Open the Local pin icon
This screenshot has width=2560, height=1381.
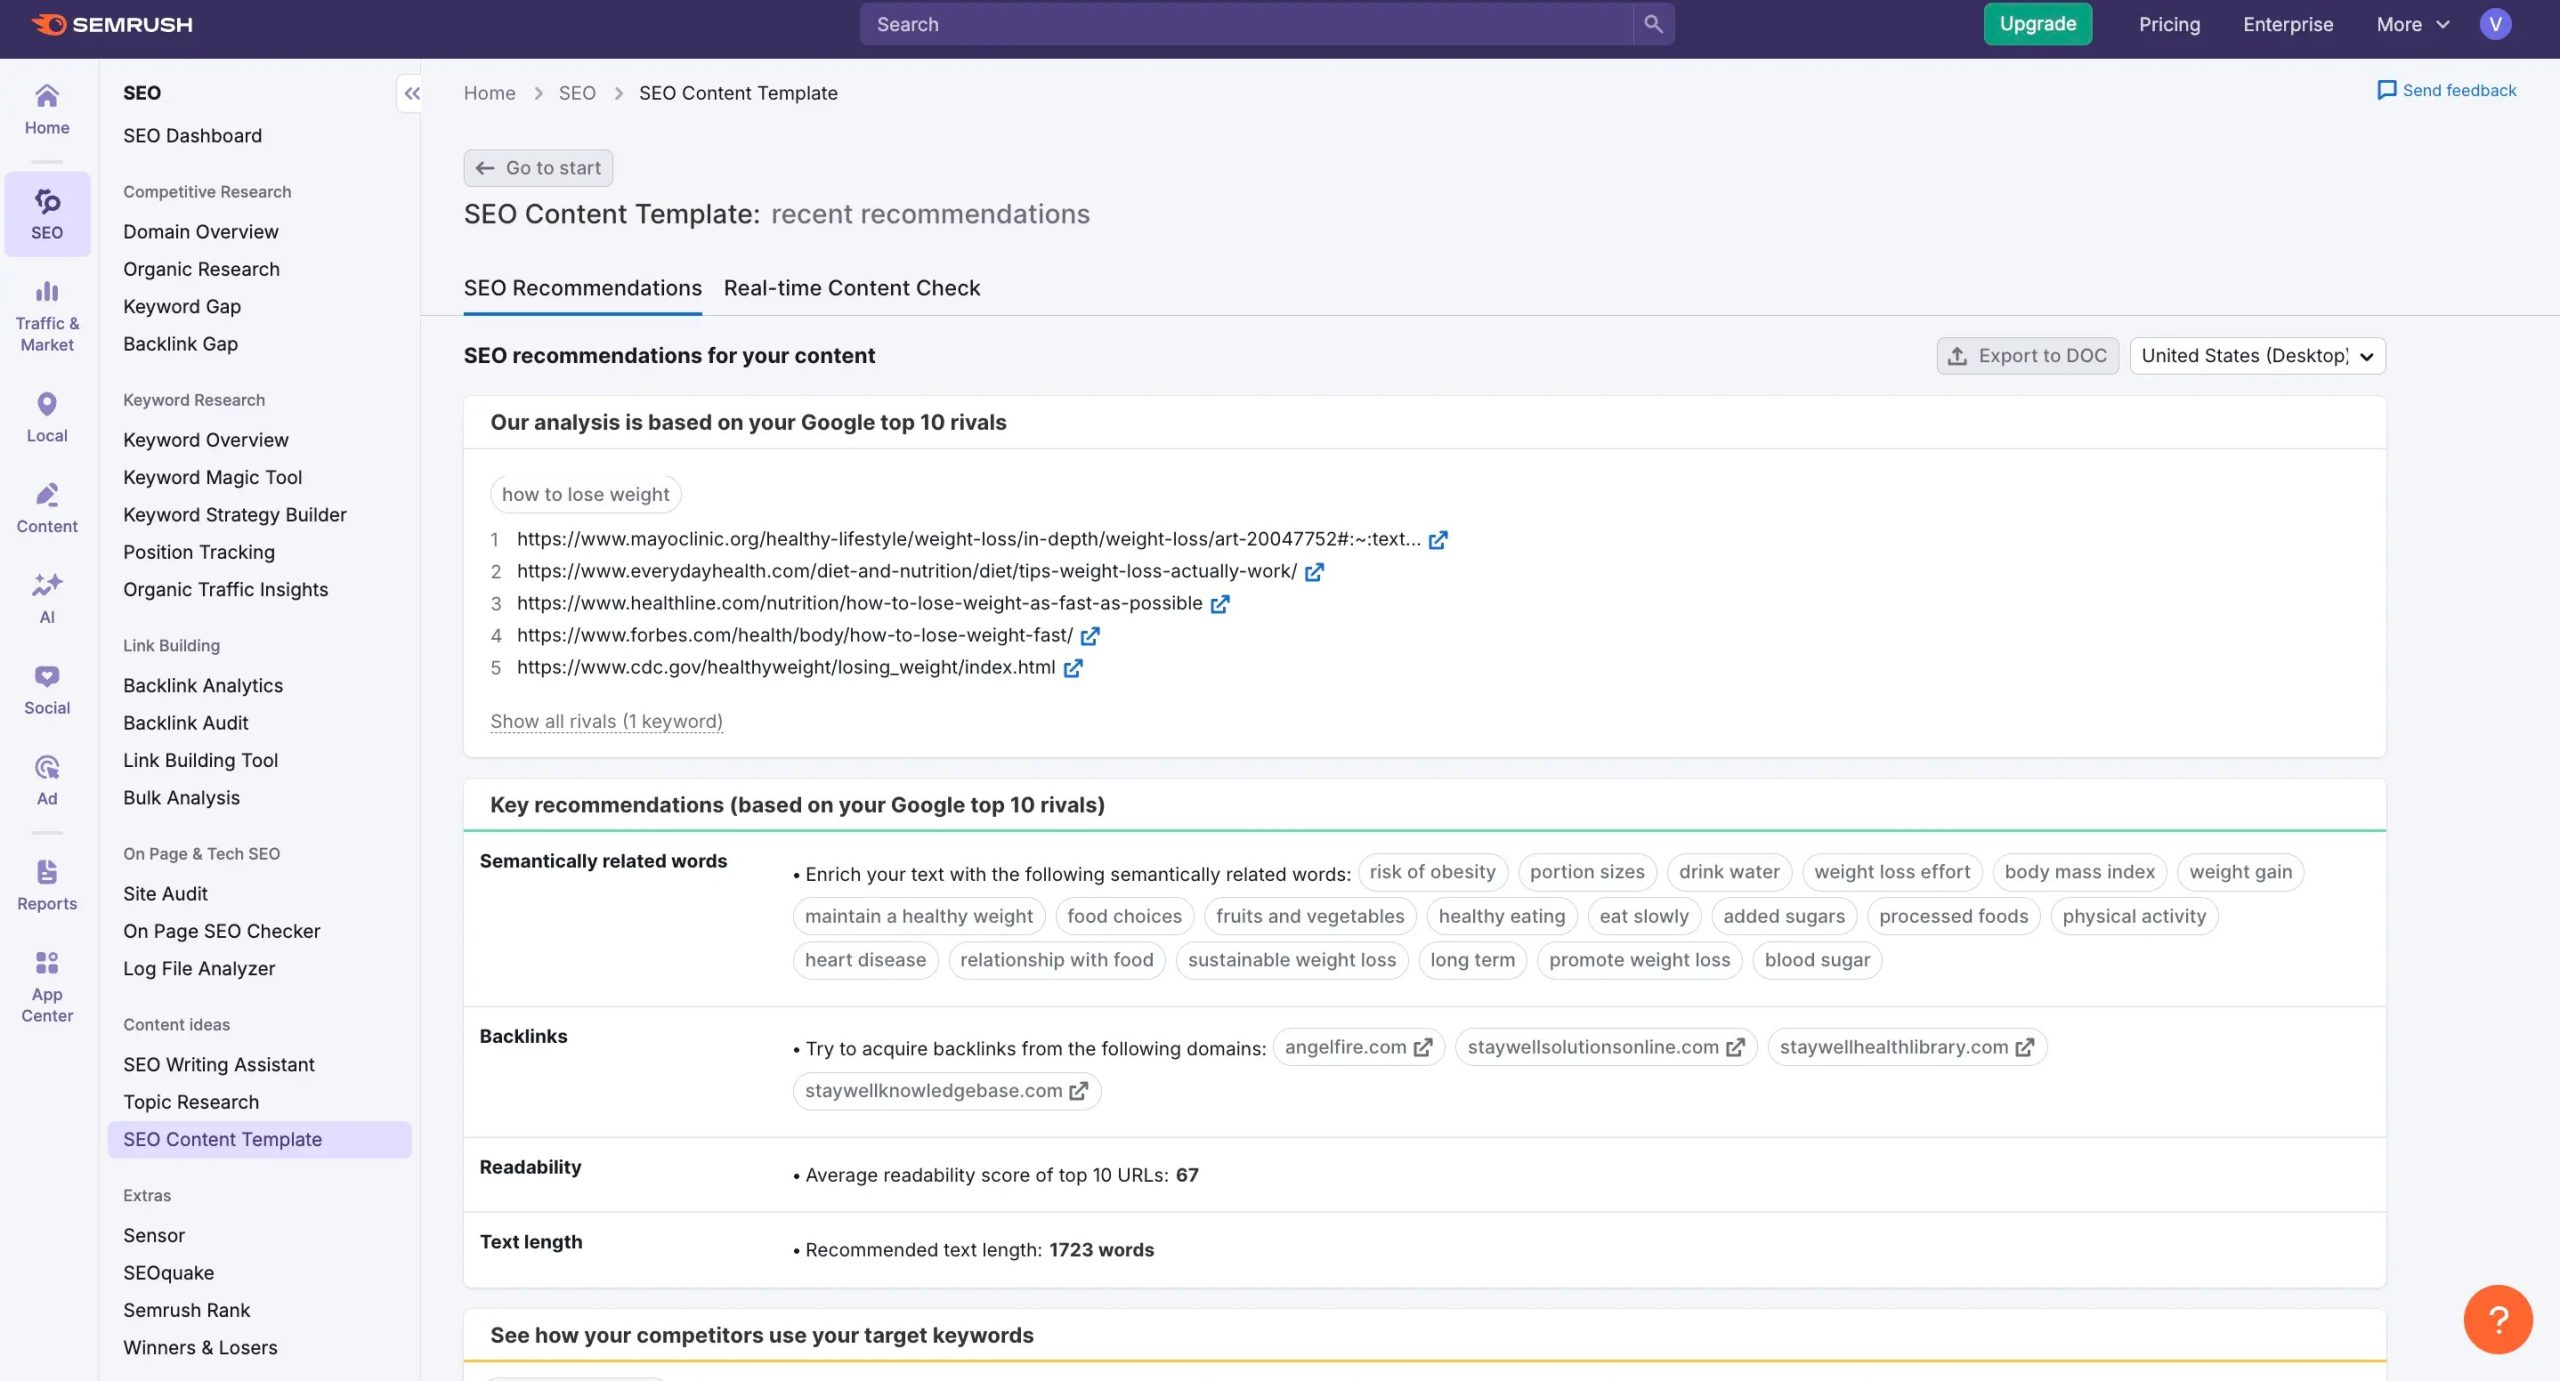47,404
